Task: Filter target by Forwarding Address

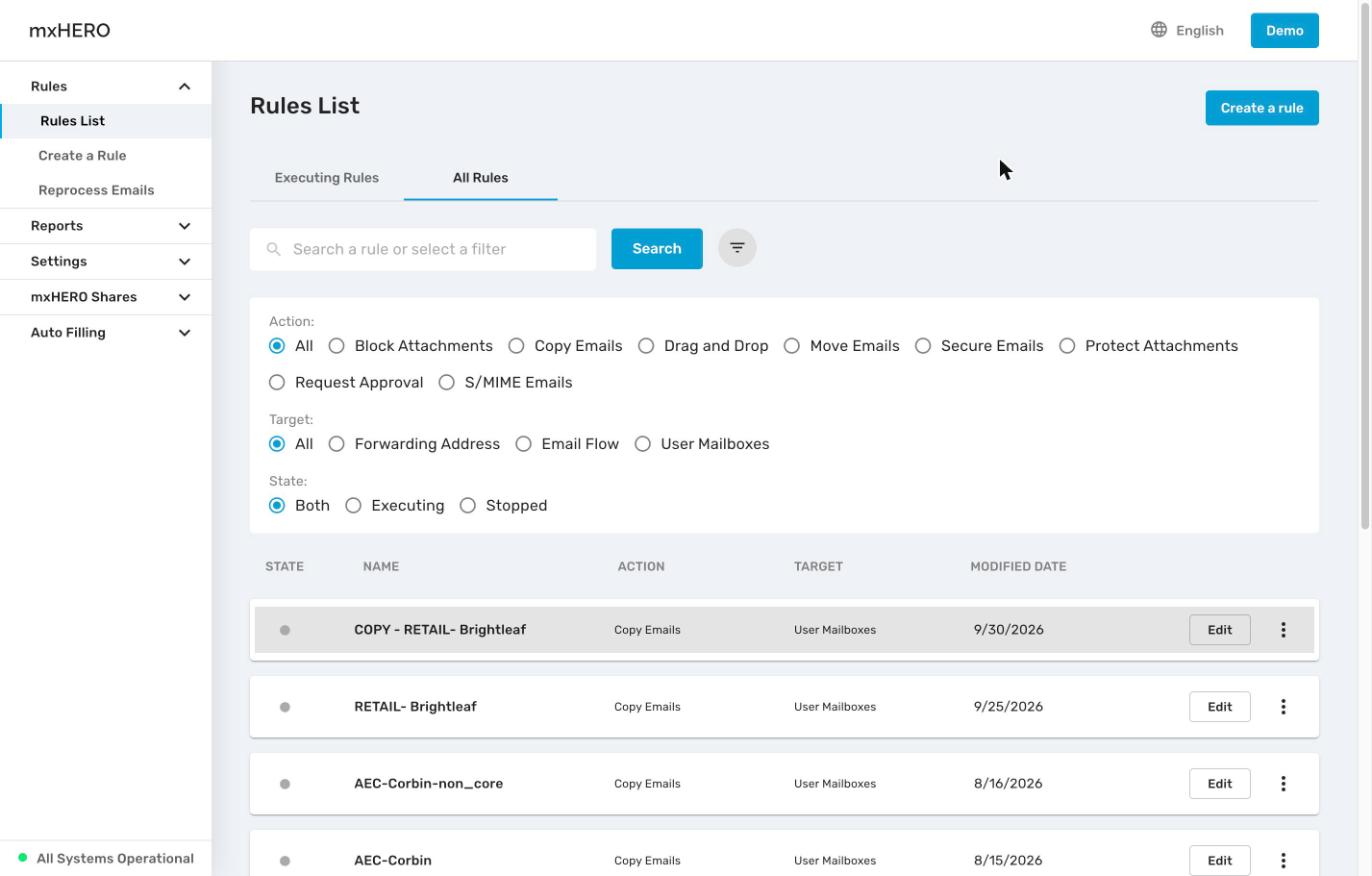Action: (337, 444)
